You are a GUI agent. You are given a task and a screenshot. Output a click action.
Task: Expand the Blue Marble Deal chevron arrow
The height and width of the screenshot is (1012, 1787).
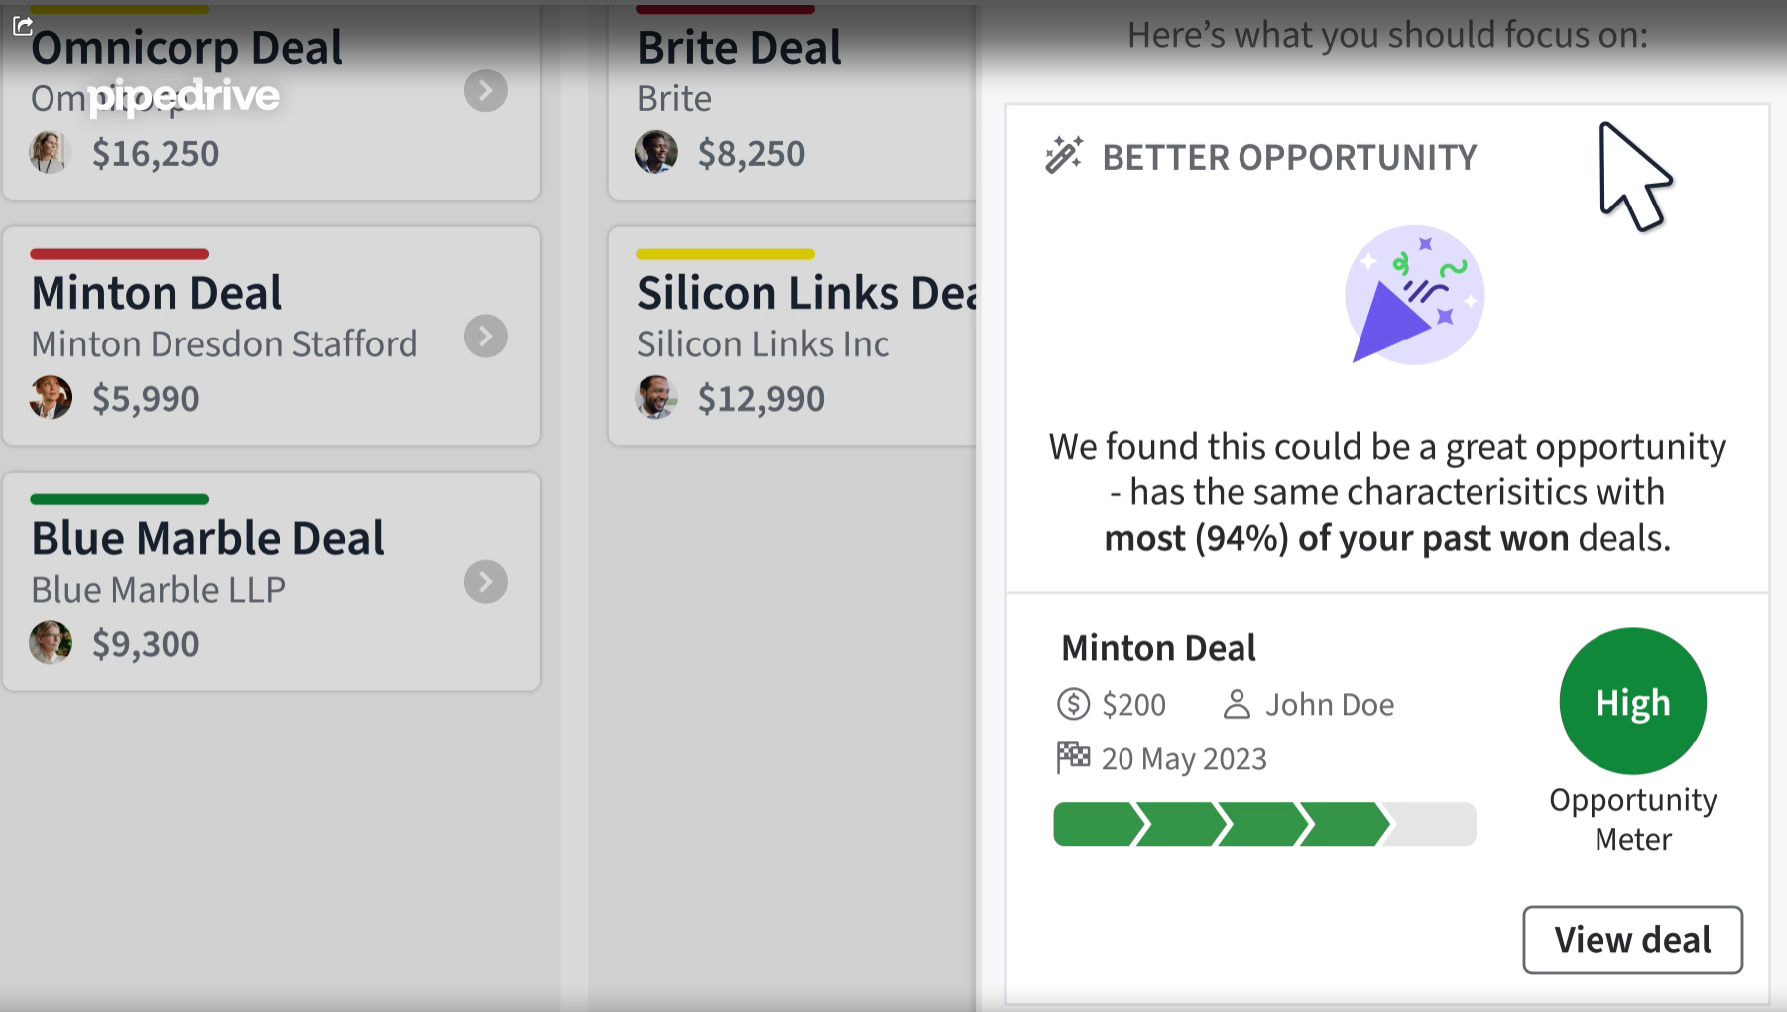point(486,582)
